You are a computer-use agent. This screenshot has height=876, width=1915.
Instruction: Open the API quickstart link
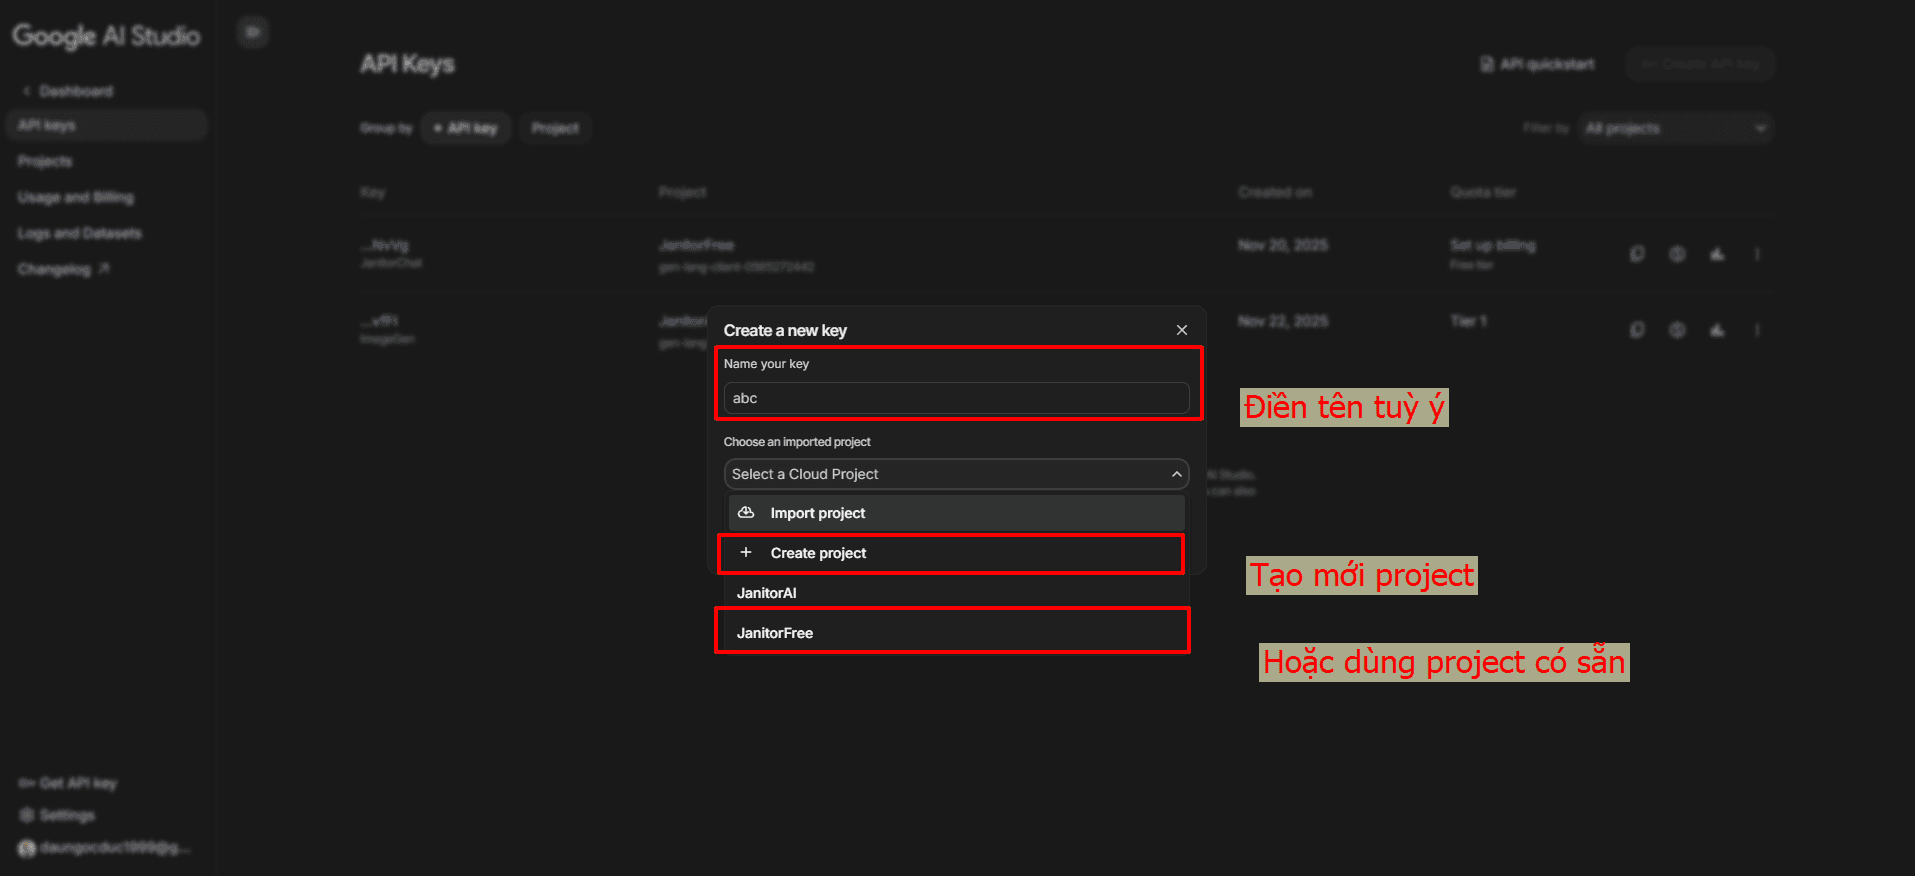click(x=1537, y=64)
